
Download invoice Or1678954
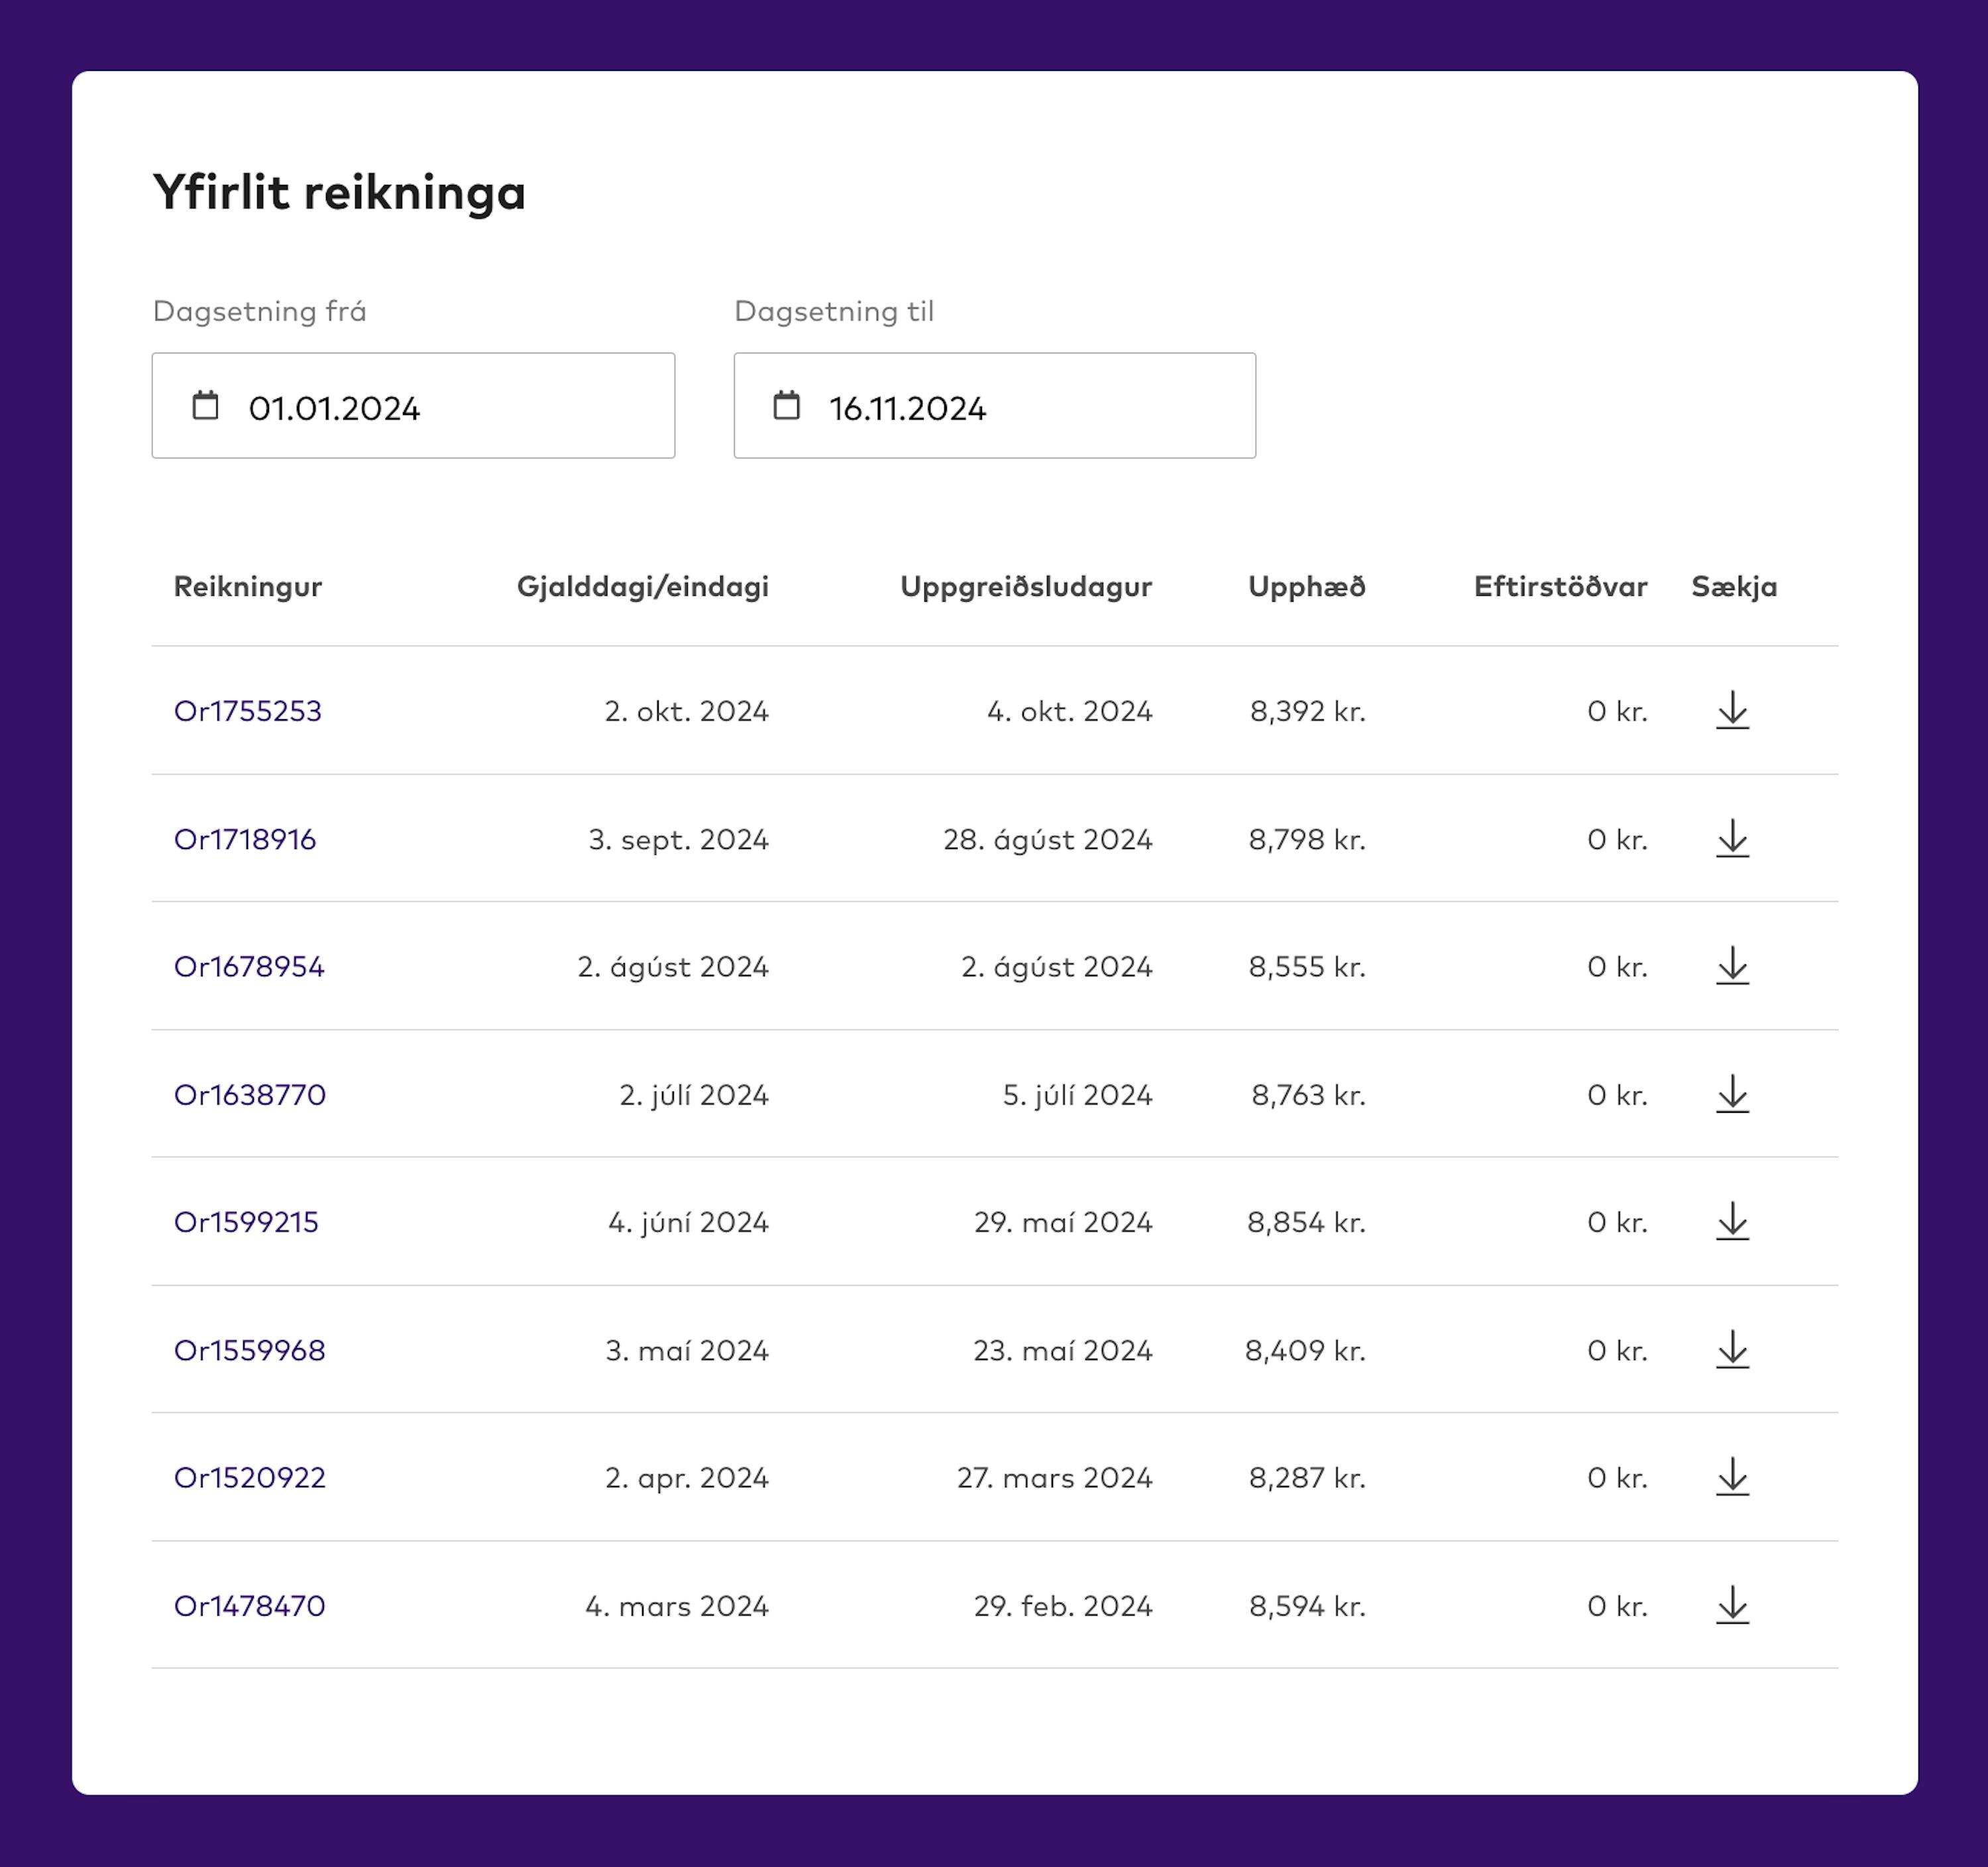tap(1732, 966)
